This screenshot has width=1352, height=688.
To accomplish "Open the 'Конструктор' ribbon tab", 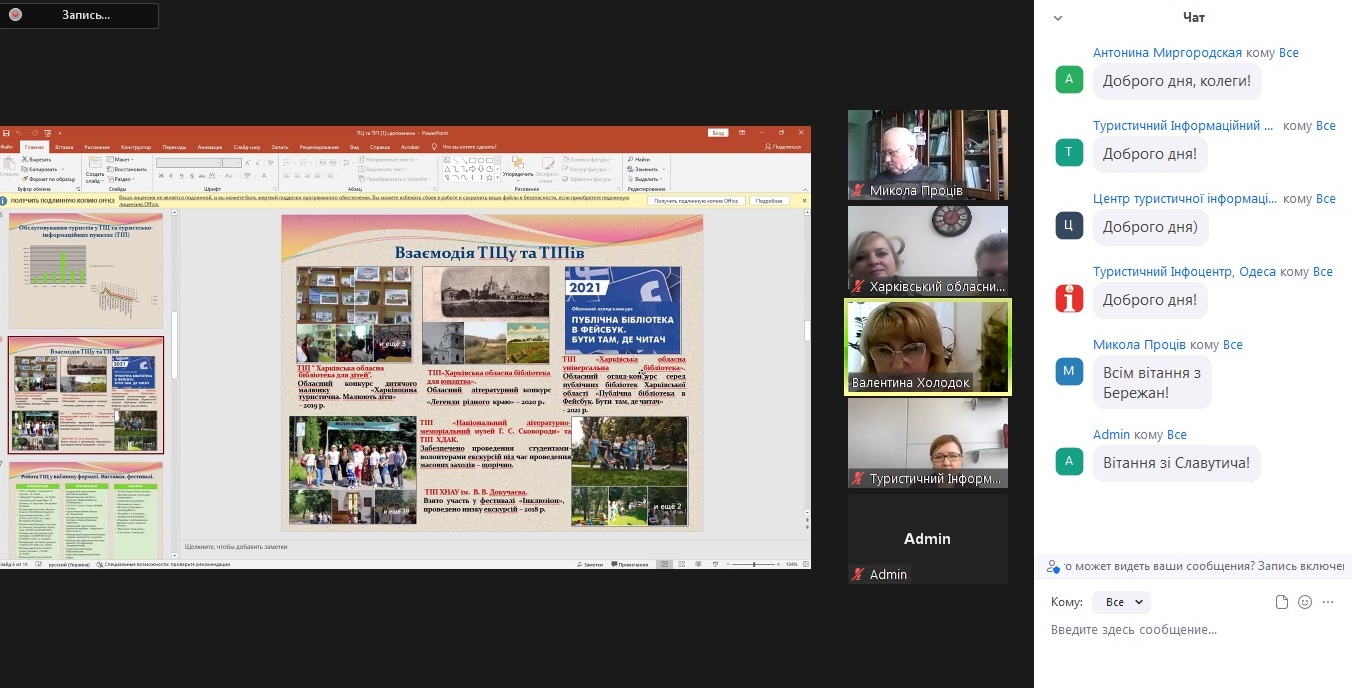I will pyautogui.click(x=136, y=147).
